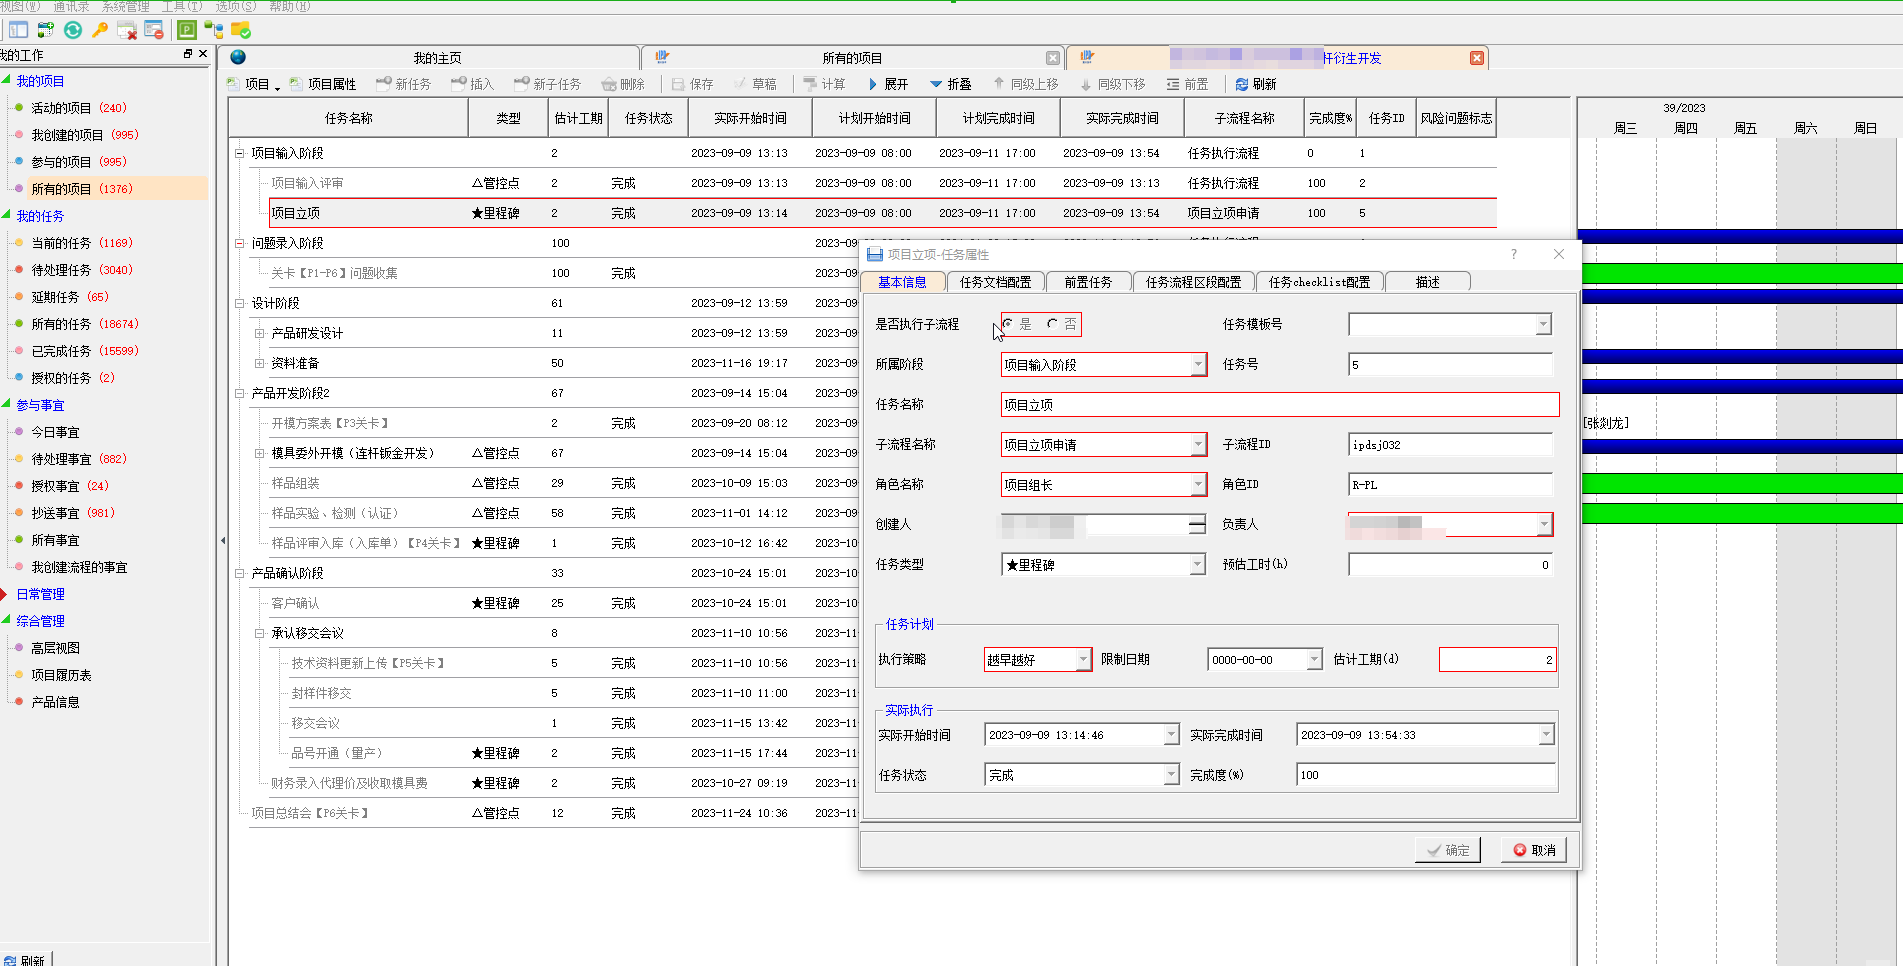This screenshot has width=1903, height=966.
Task: Click 折叠 to collapse all tasks
Action: pyautogui.click(x=951, y=84)
